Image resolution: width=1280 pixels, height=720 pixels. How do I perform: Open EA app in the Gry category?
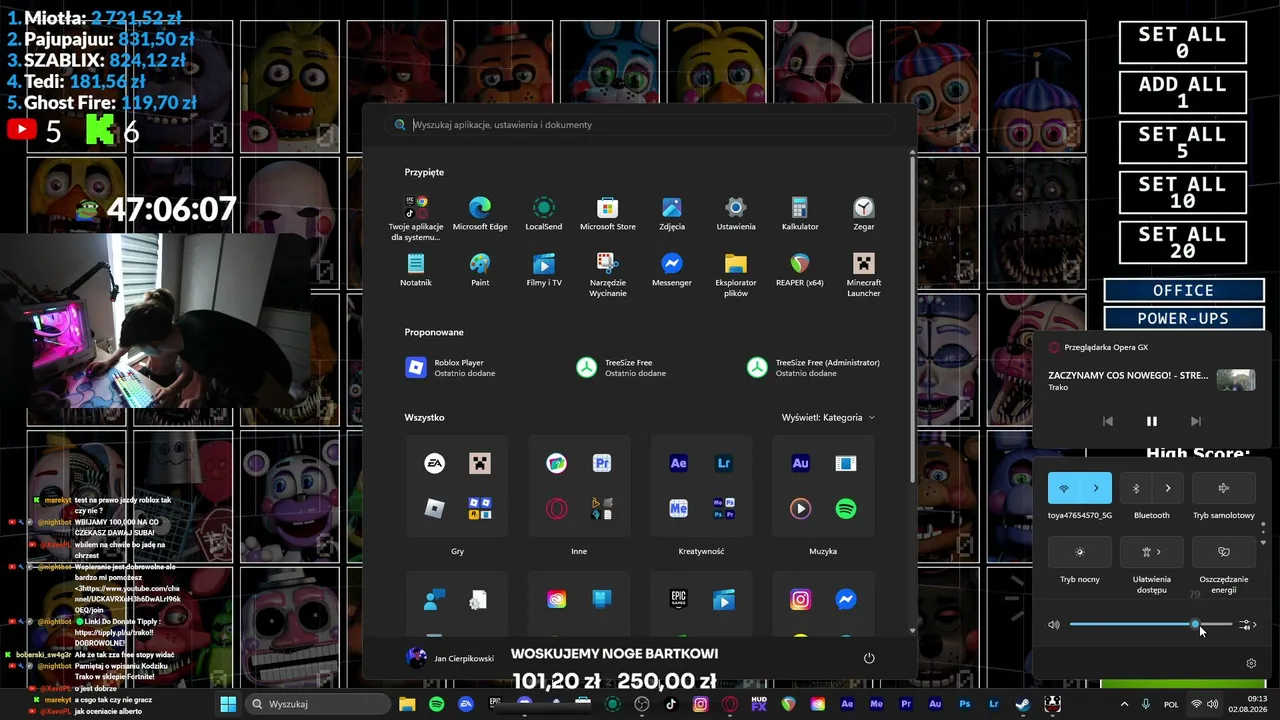[434, 463]
